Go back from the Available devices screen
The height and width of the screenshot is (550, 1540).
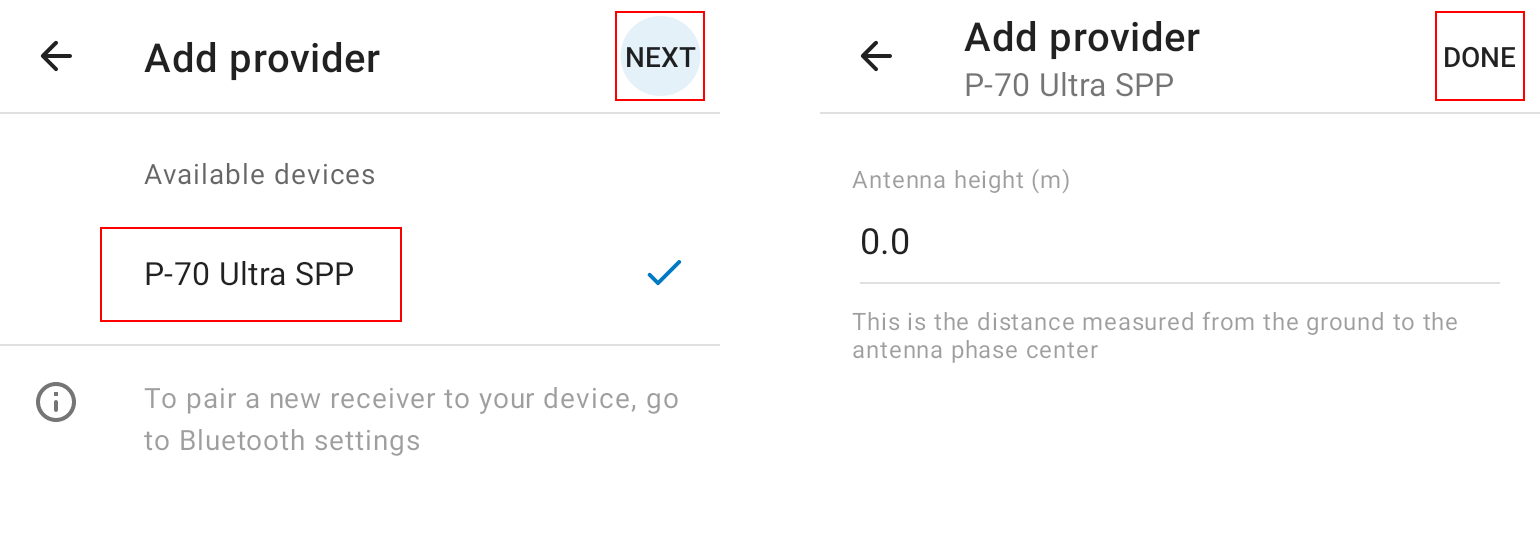click(56, 57)
